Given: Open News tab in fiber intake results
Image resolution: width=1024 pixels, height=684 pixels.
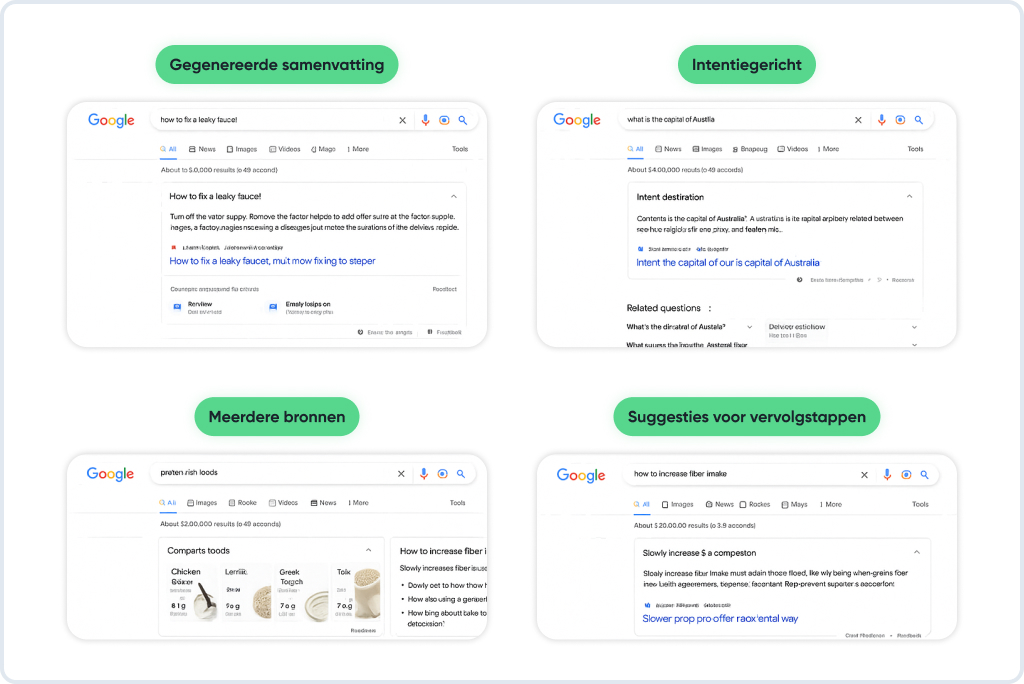Looking at the screenshot, I should pos(720,504).
